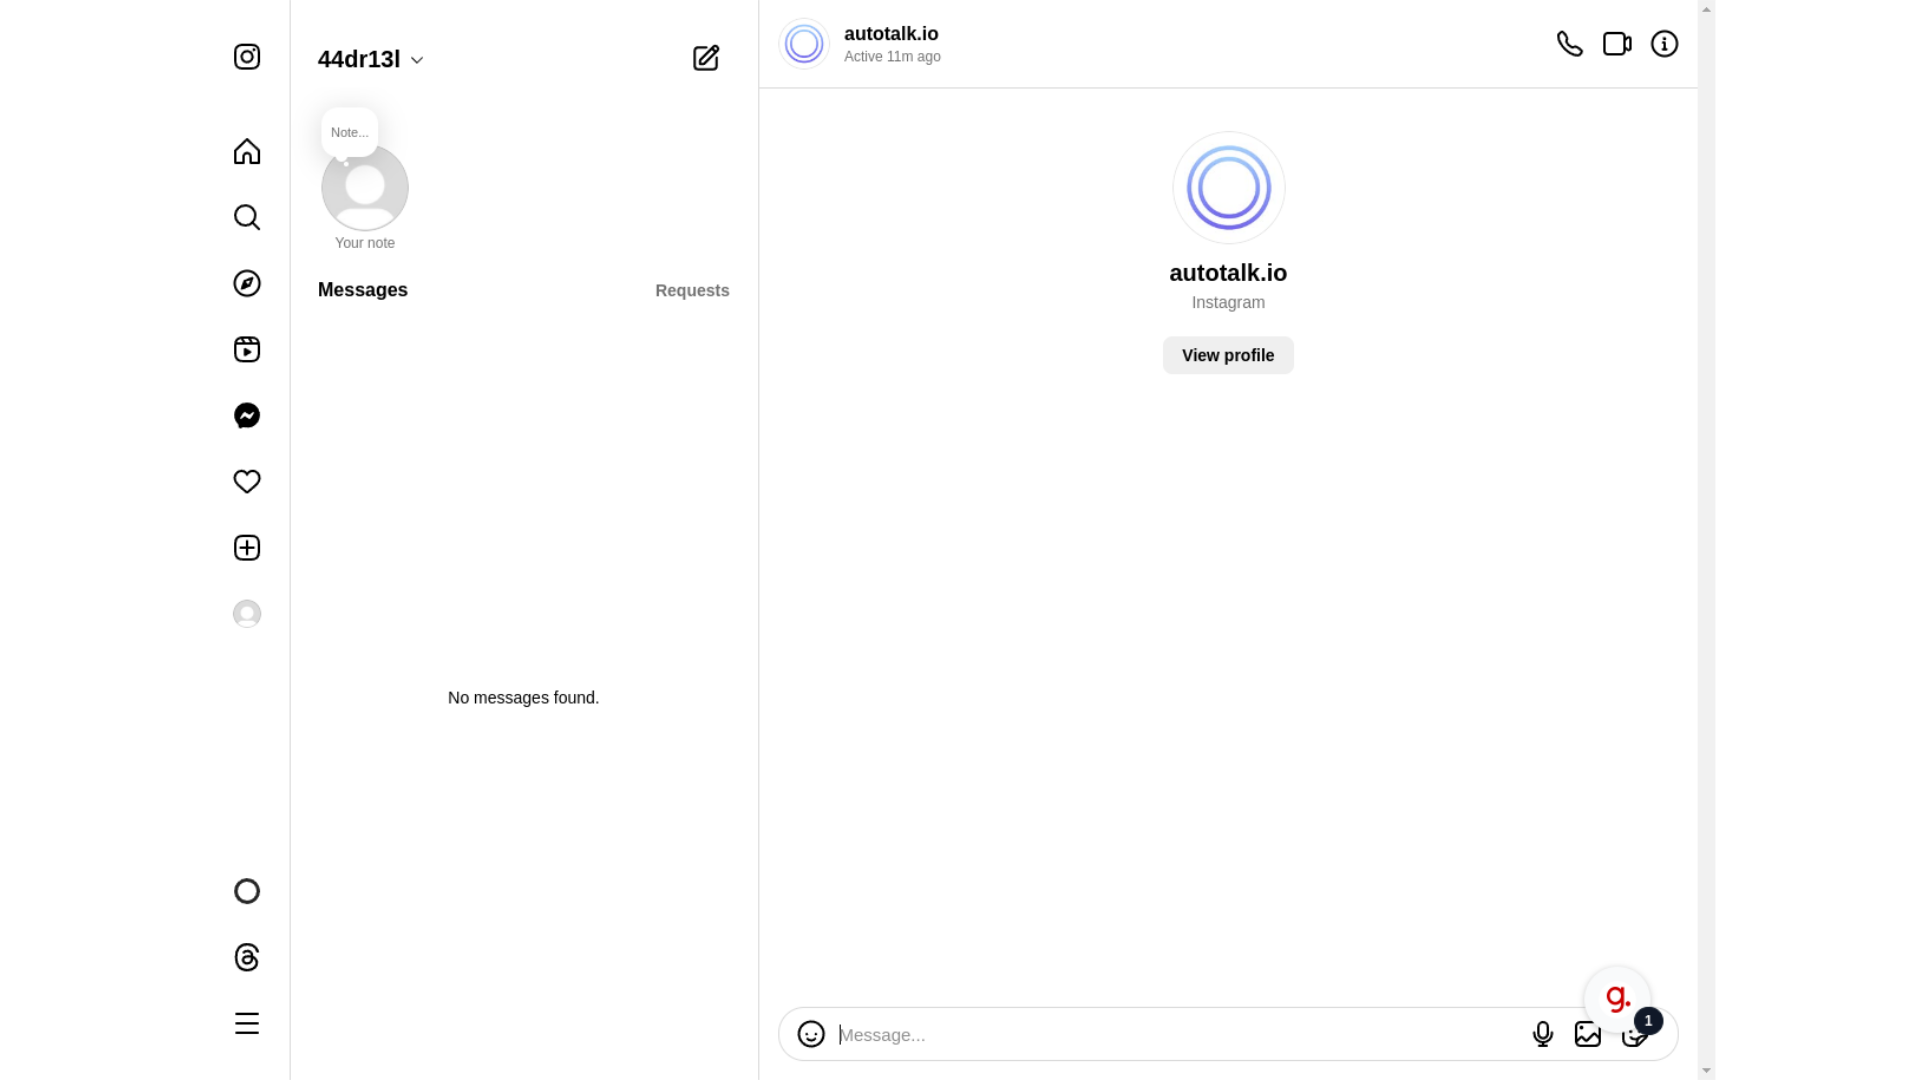Click the 'Active 11m ago' status text
Image resolution: width=1920 pixels, height=1080 pixels.
pyautogui.click(x=892, y=57)
